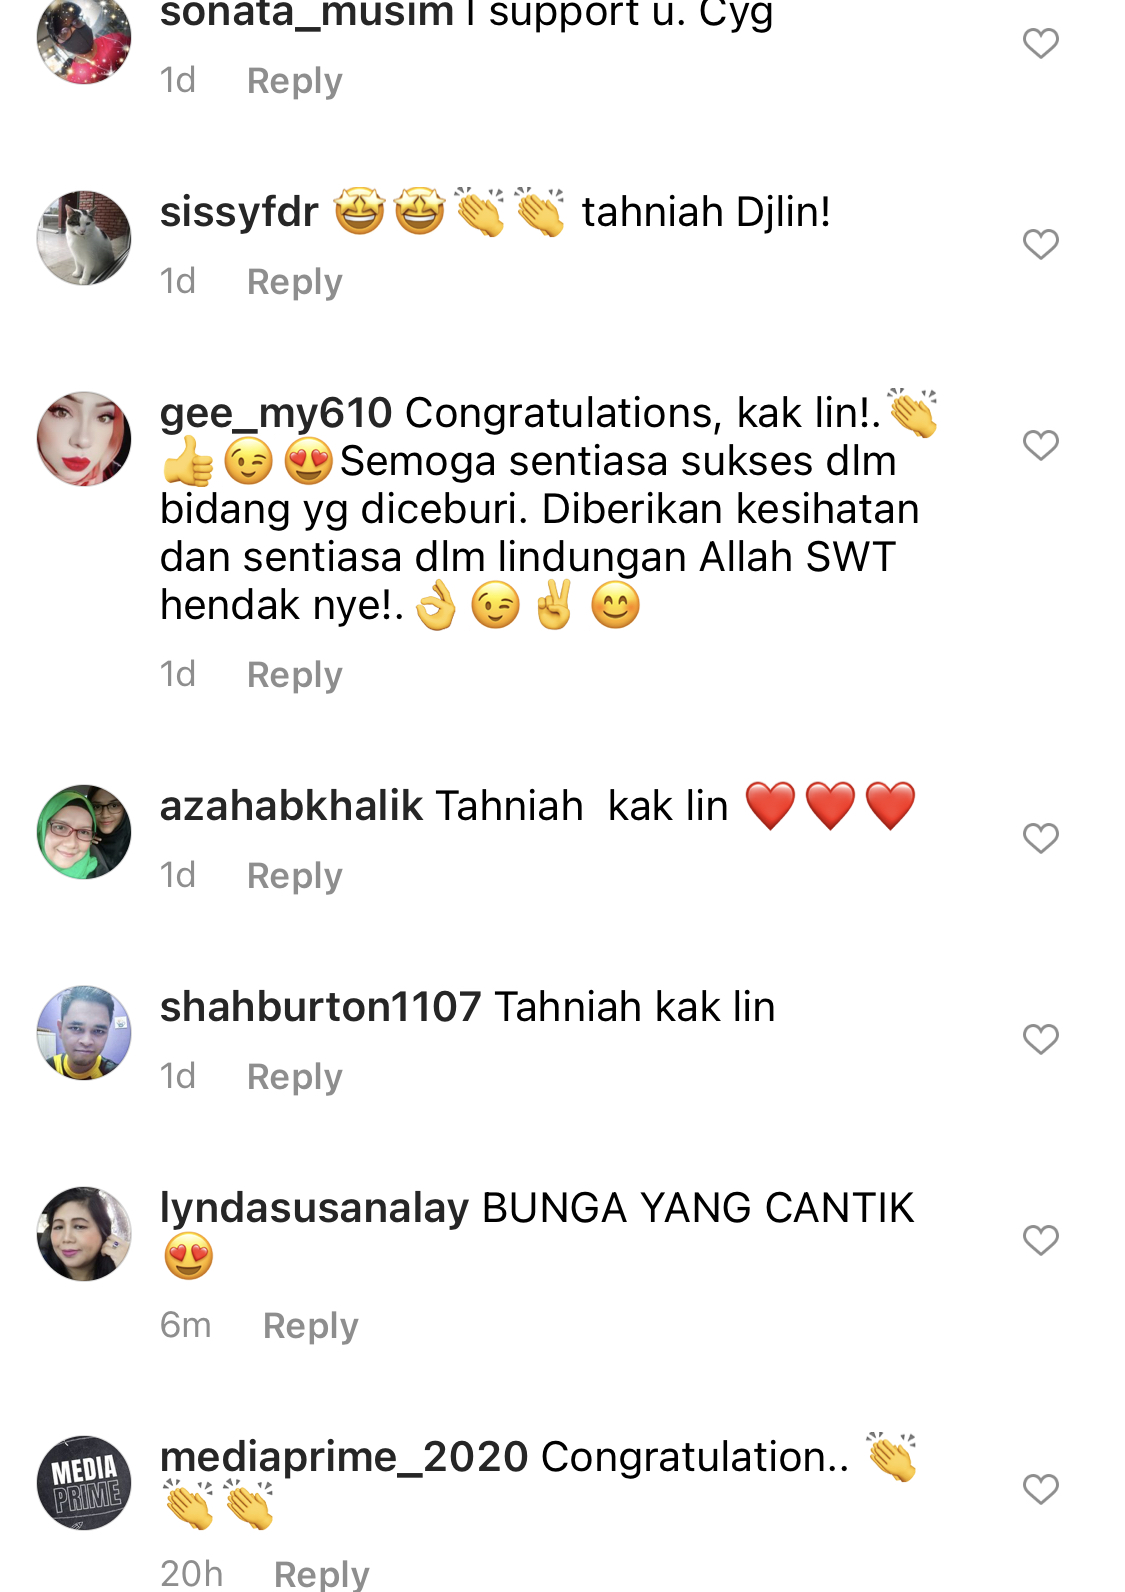Visit the lyndasusanalay username profile

point(314,1209)
